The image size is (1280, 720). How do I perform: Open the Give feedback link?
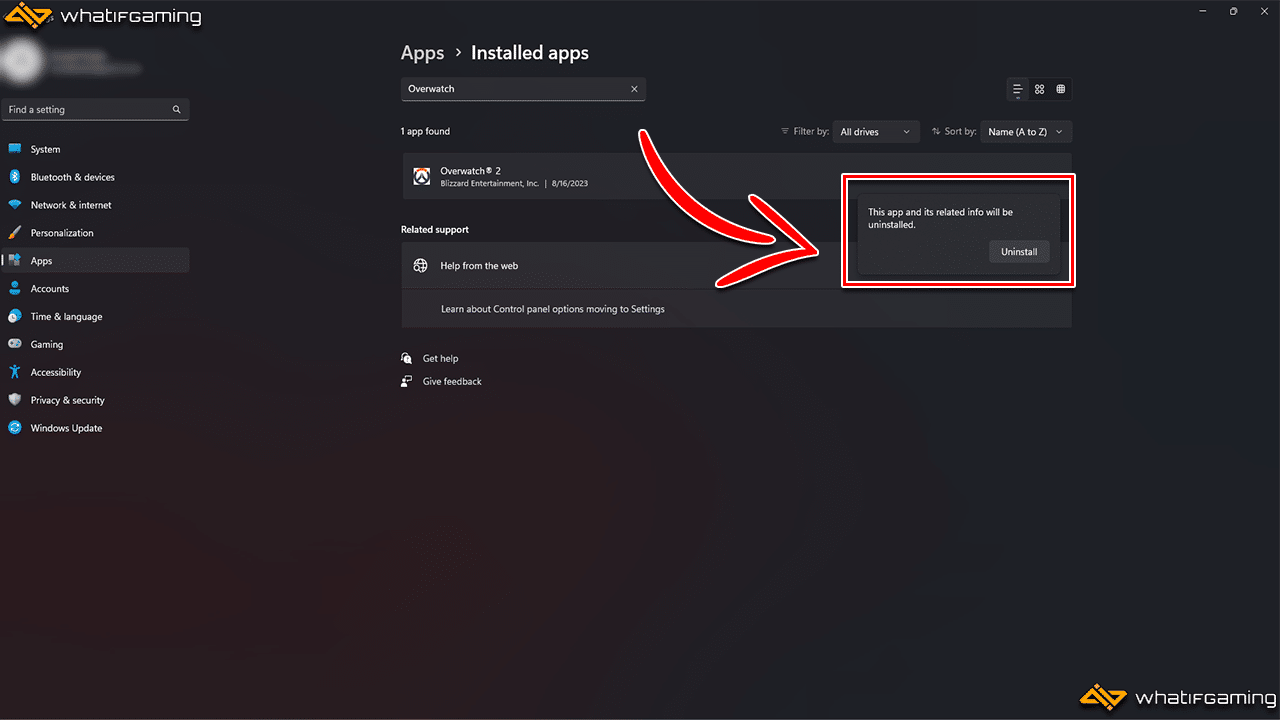(452, 381)
